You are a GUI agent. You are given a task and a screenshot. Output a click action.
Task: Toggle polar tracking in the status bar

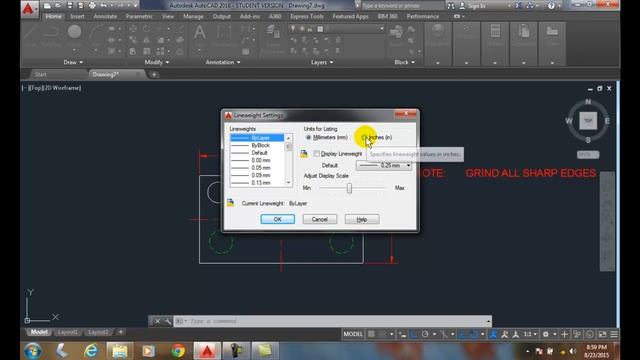pos(425,334)
